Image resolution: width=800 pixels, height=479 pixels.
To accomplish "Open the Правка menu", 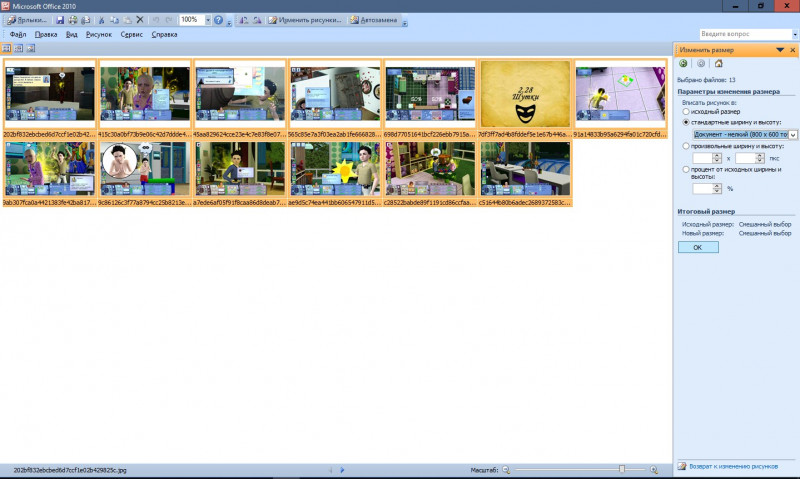I will [x=46, y=34].
